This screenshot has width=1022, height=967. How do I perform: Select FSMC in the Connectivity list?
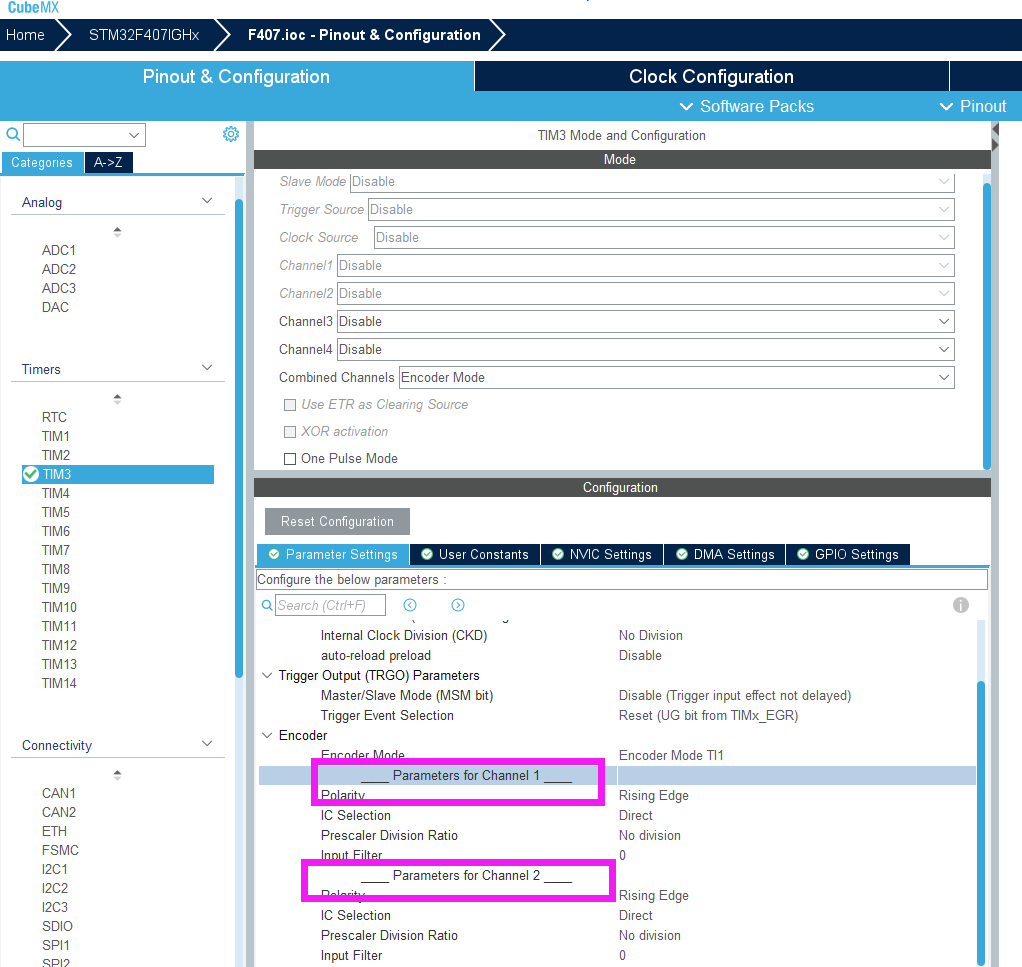click(x=60, y=850)
